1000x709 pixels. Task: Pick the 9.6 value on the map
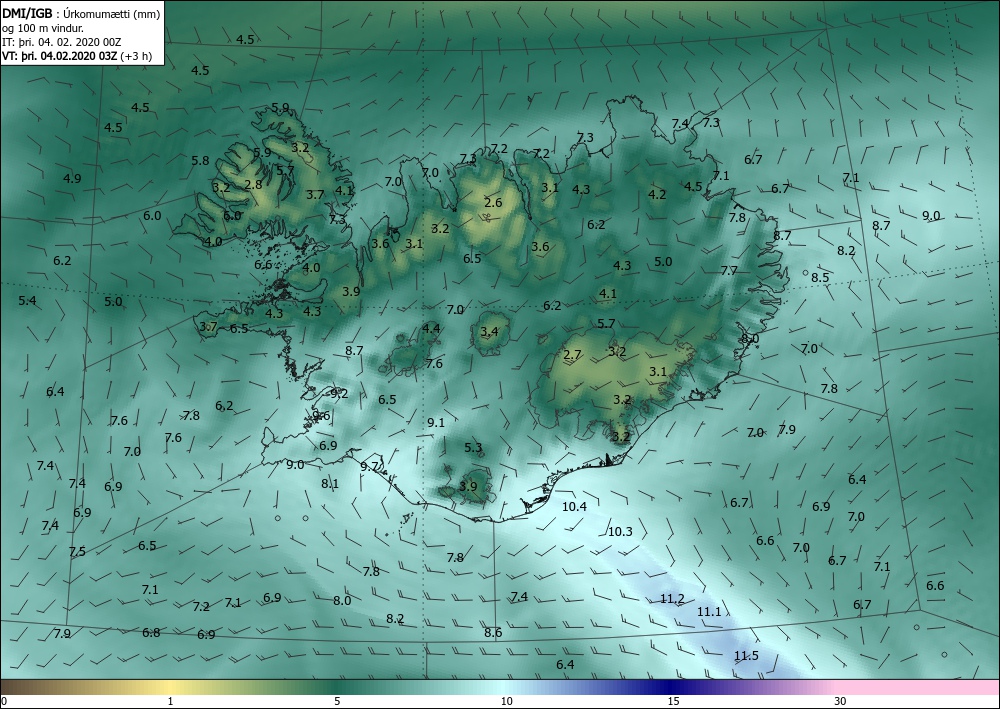click(321, 416)
